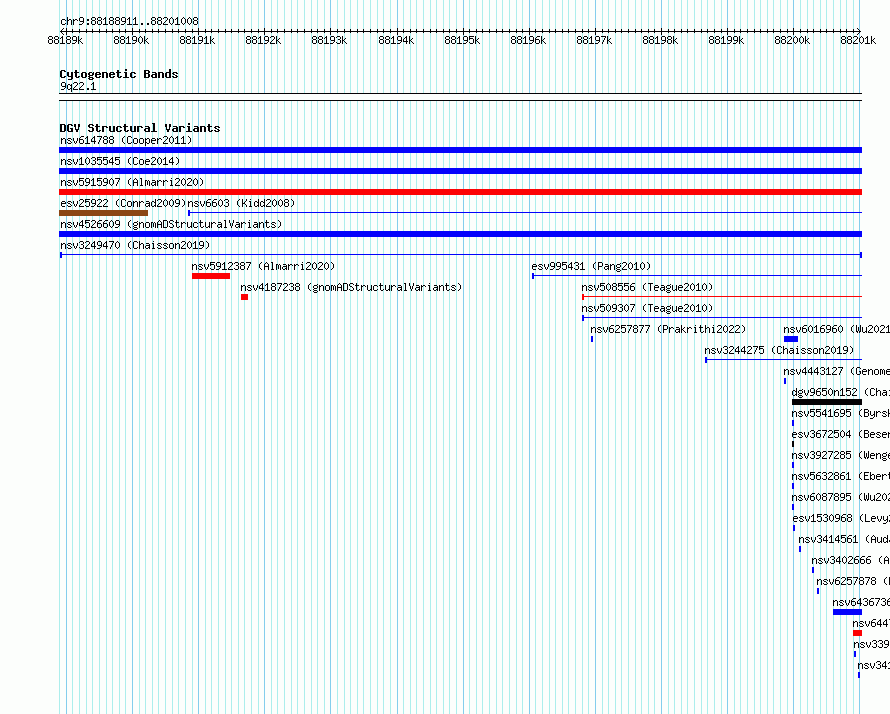Open the nsv3249470 (Chaisson2019) label
The image size is (890, 714).
pyautogui.click(x=135, y=245)
